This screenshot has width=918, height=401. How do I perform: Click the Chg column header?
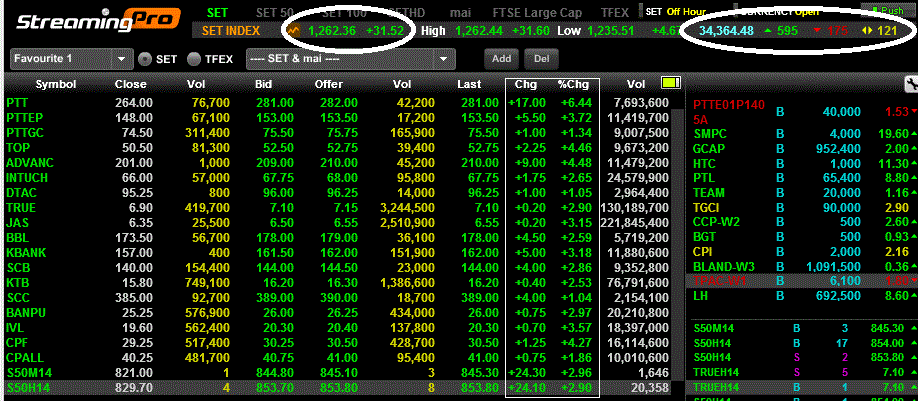526,84
